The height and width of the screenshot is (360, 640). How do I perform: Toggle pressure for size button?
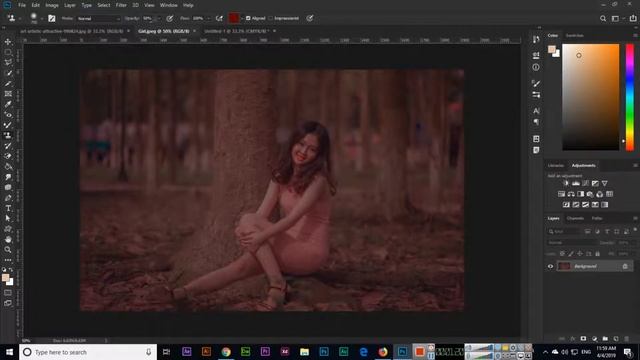click(x=310, y=18)
